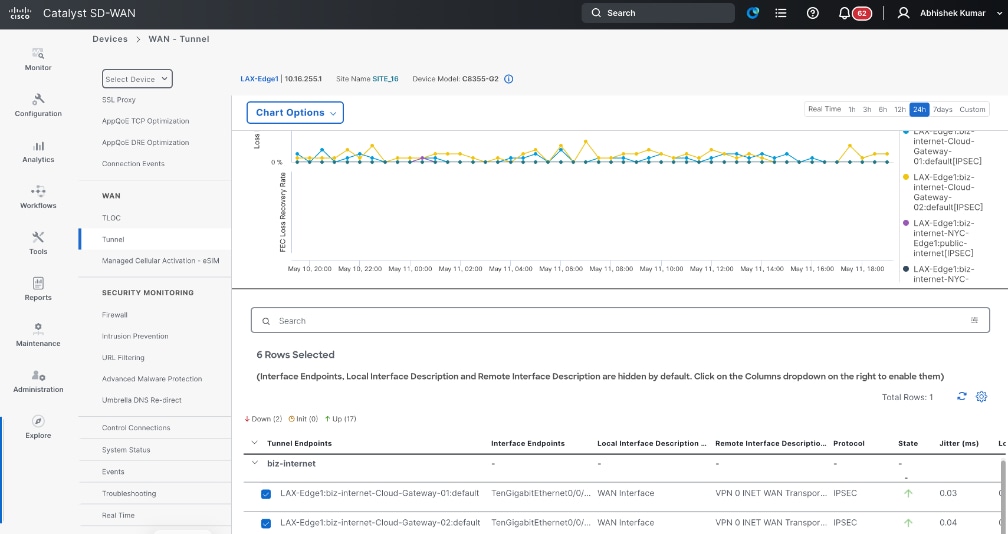This screenshot has width=1008, height=534.
Task: Open the help question mark icon
Action: 813,13
